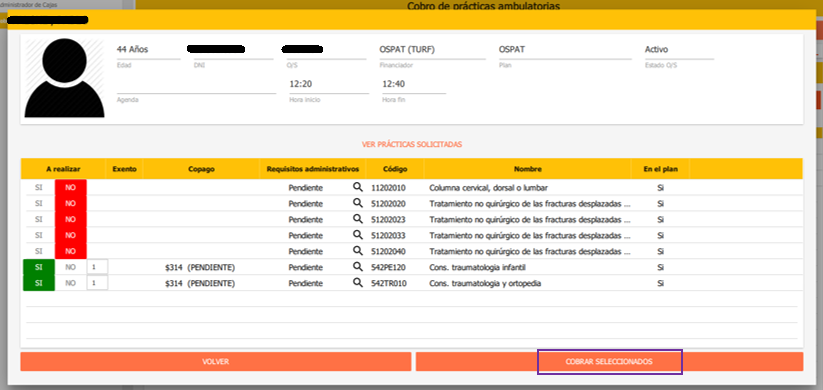Screen dimensions: 823x390
Task: Click 'Cons. traumatologia infantil' name
Action: coord(477,267)
